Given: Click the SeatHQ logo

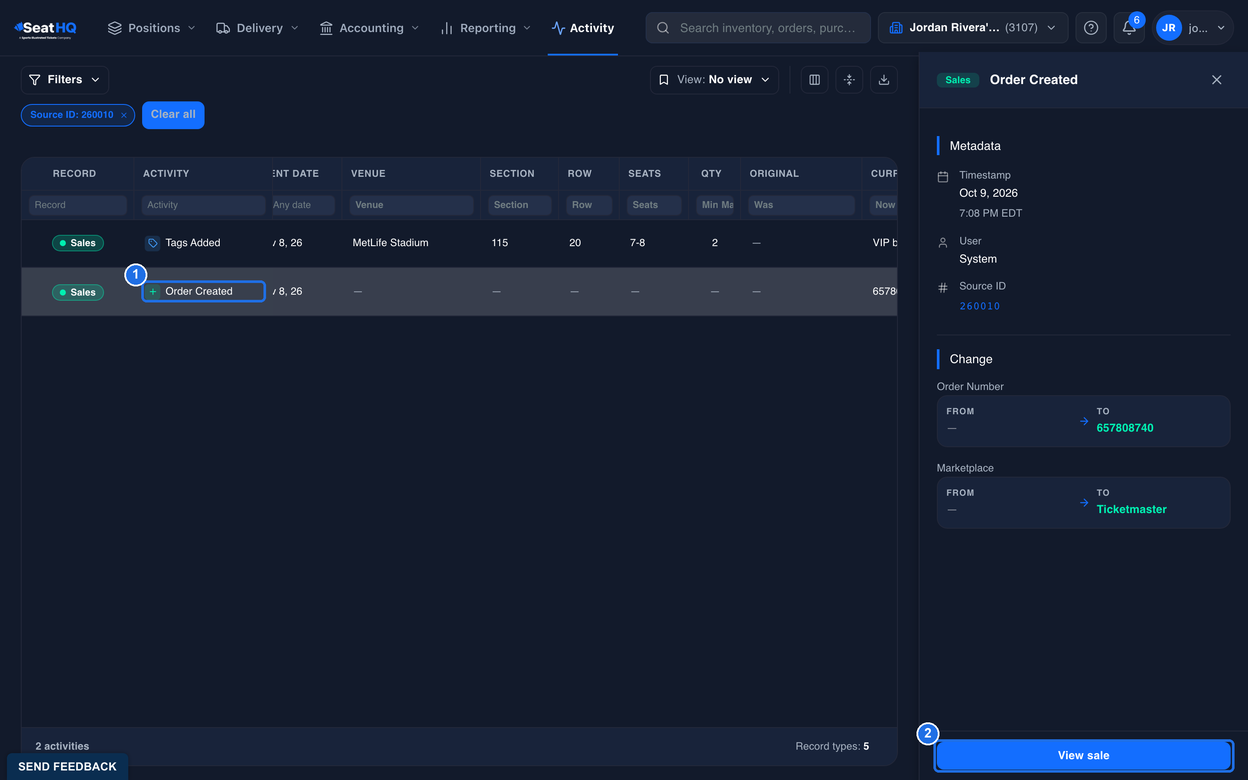Looking at the screenshot, I should pyautogui.click(x=45, y=29).
